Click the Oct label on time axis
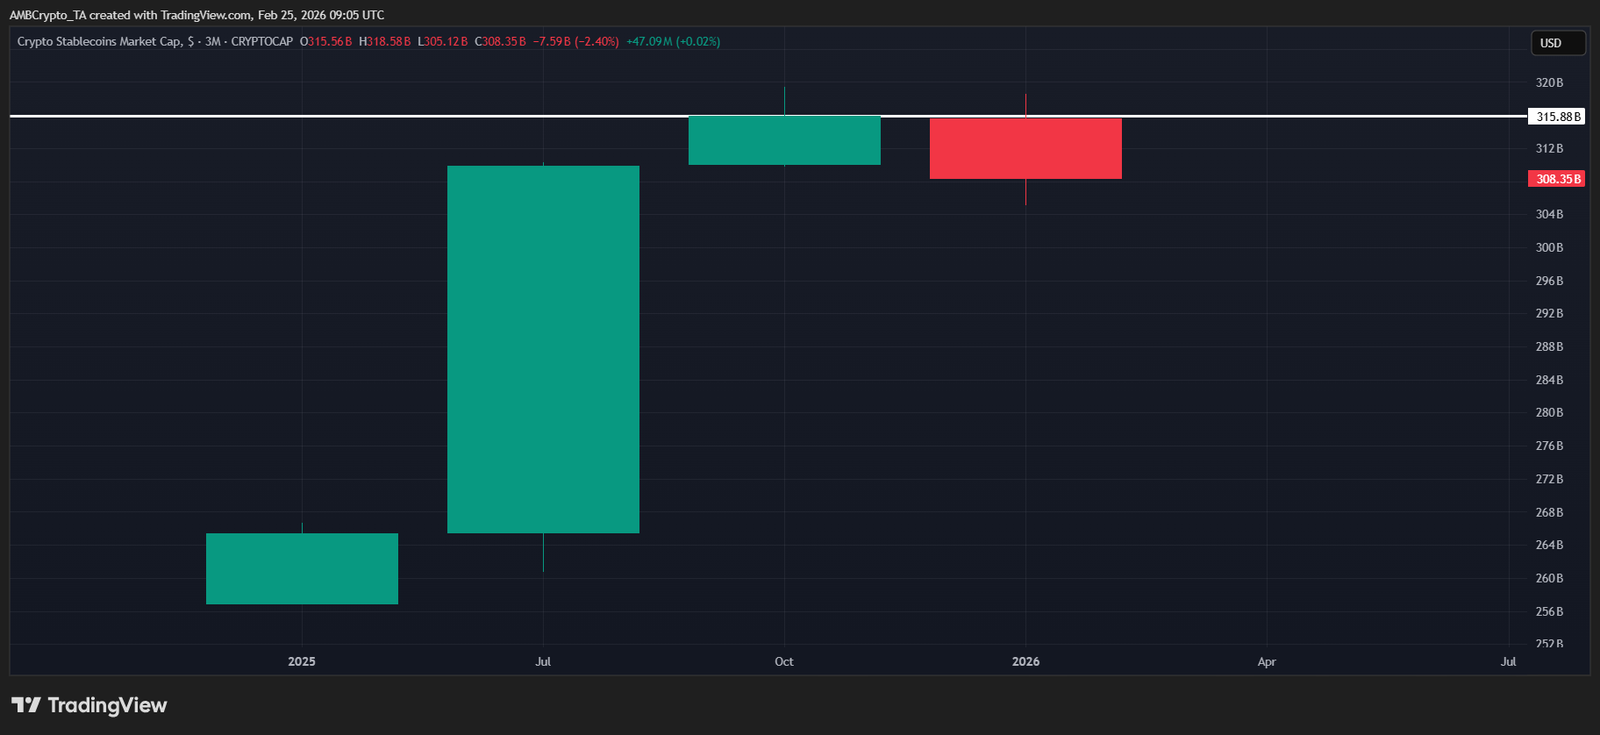 (x=784, y=662)
